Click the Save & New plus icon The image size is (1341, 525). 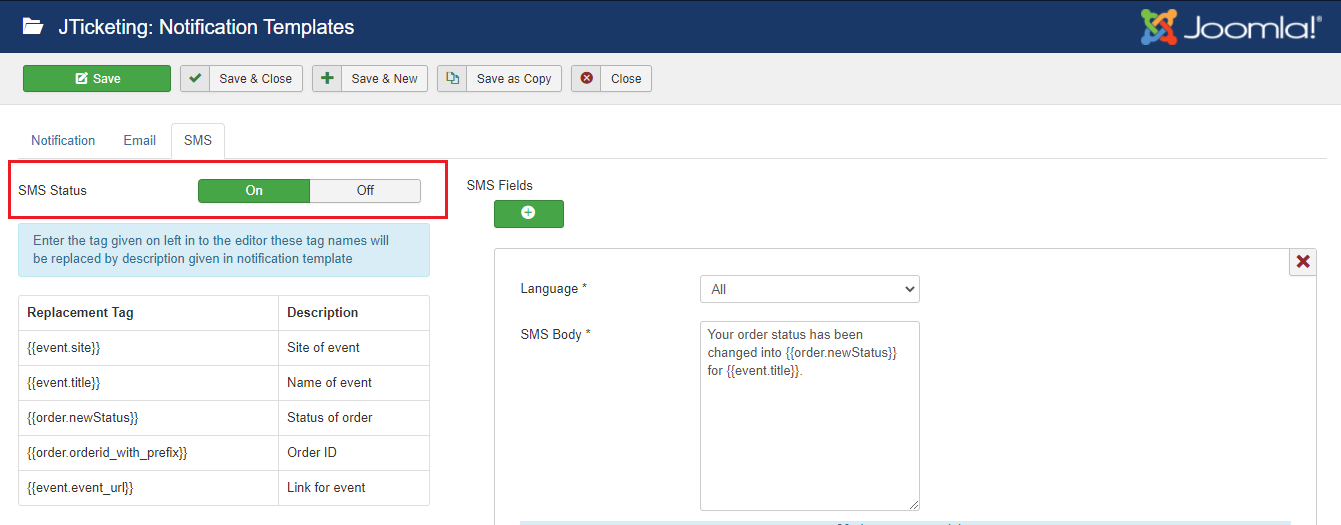tap(327, 79)
